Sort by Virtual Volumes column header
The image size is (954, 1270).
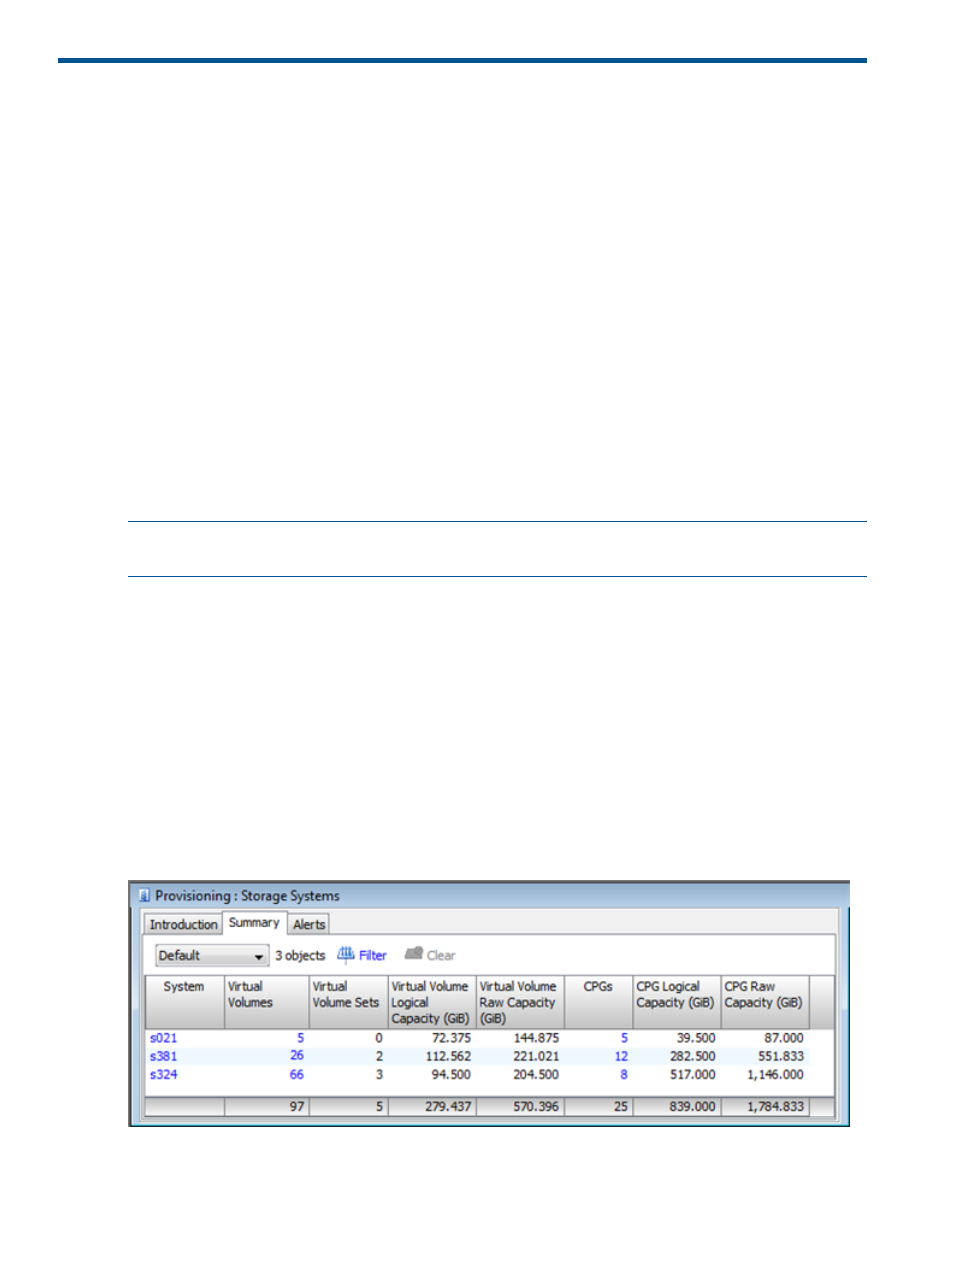(x=267, y=1002)
